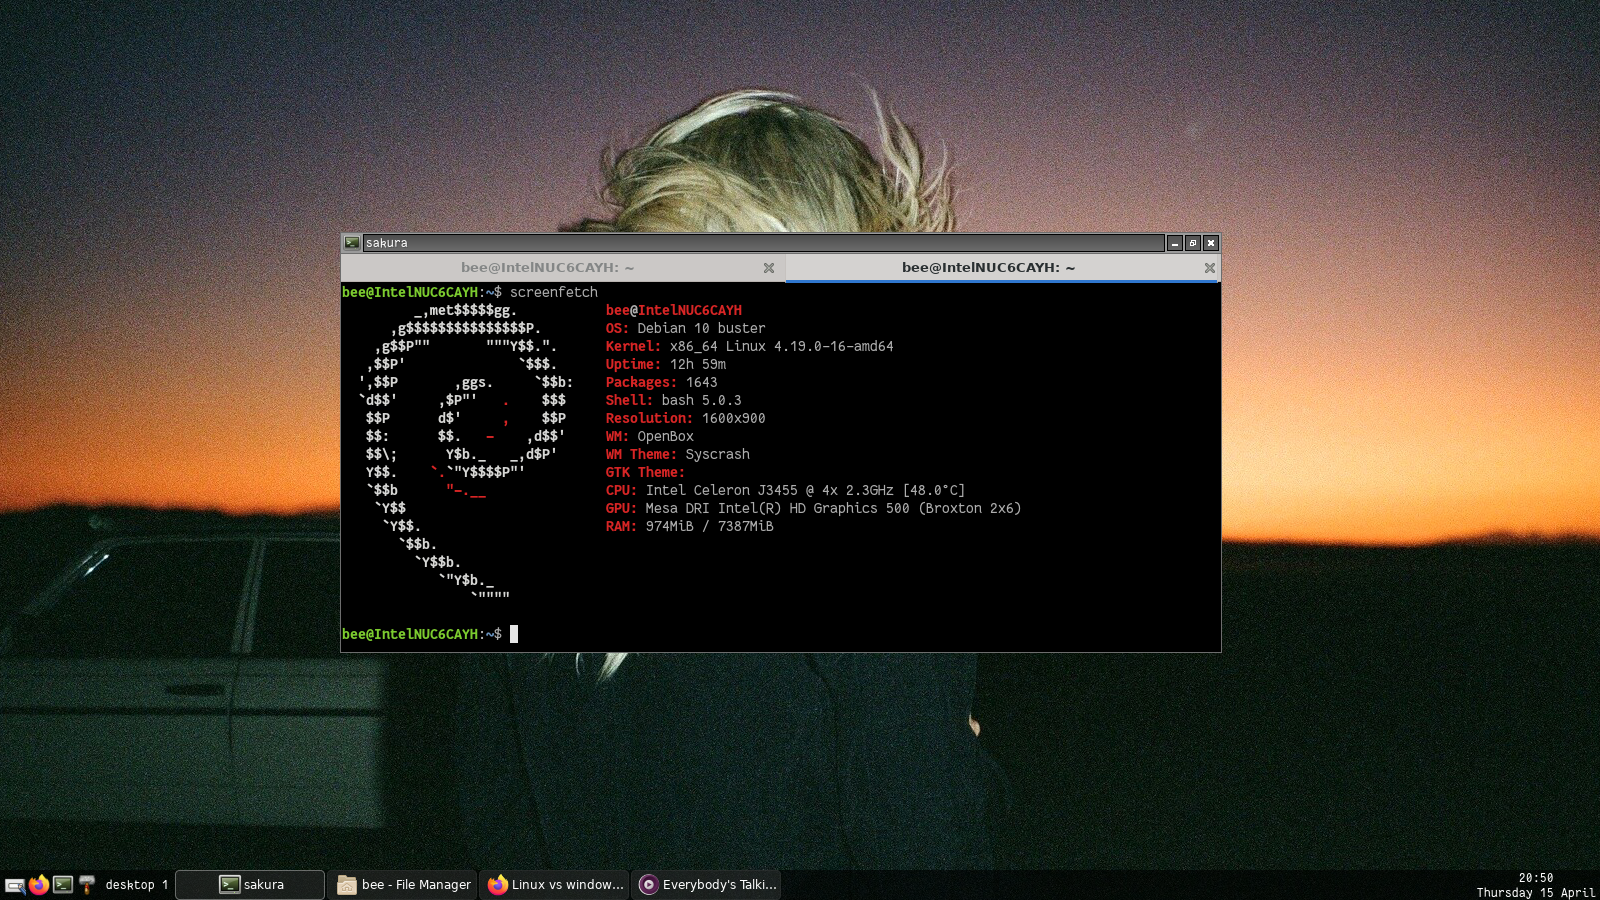Click the clock showing 20:50

[x=1535, y=877]
